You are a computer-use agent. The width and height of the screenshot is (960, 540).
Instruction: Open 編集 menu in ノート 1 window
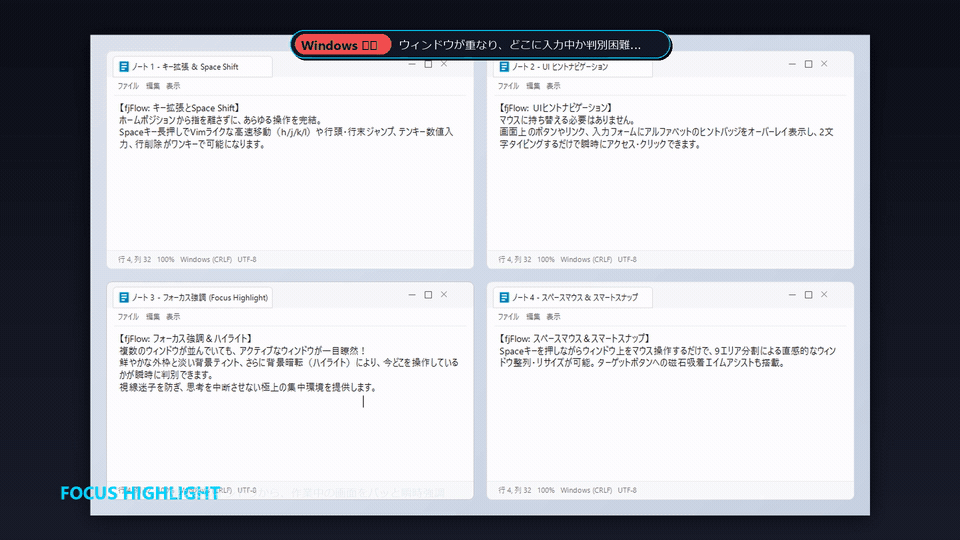click(x=152, y=86)
